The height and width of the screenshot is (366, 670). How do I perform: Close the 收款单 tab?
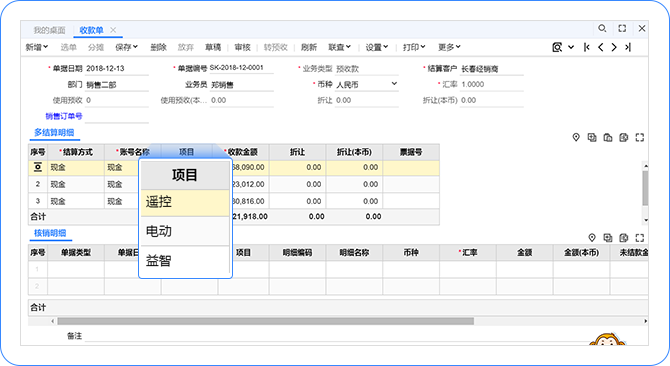coord(113,30)
